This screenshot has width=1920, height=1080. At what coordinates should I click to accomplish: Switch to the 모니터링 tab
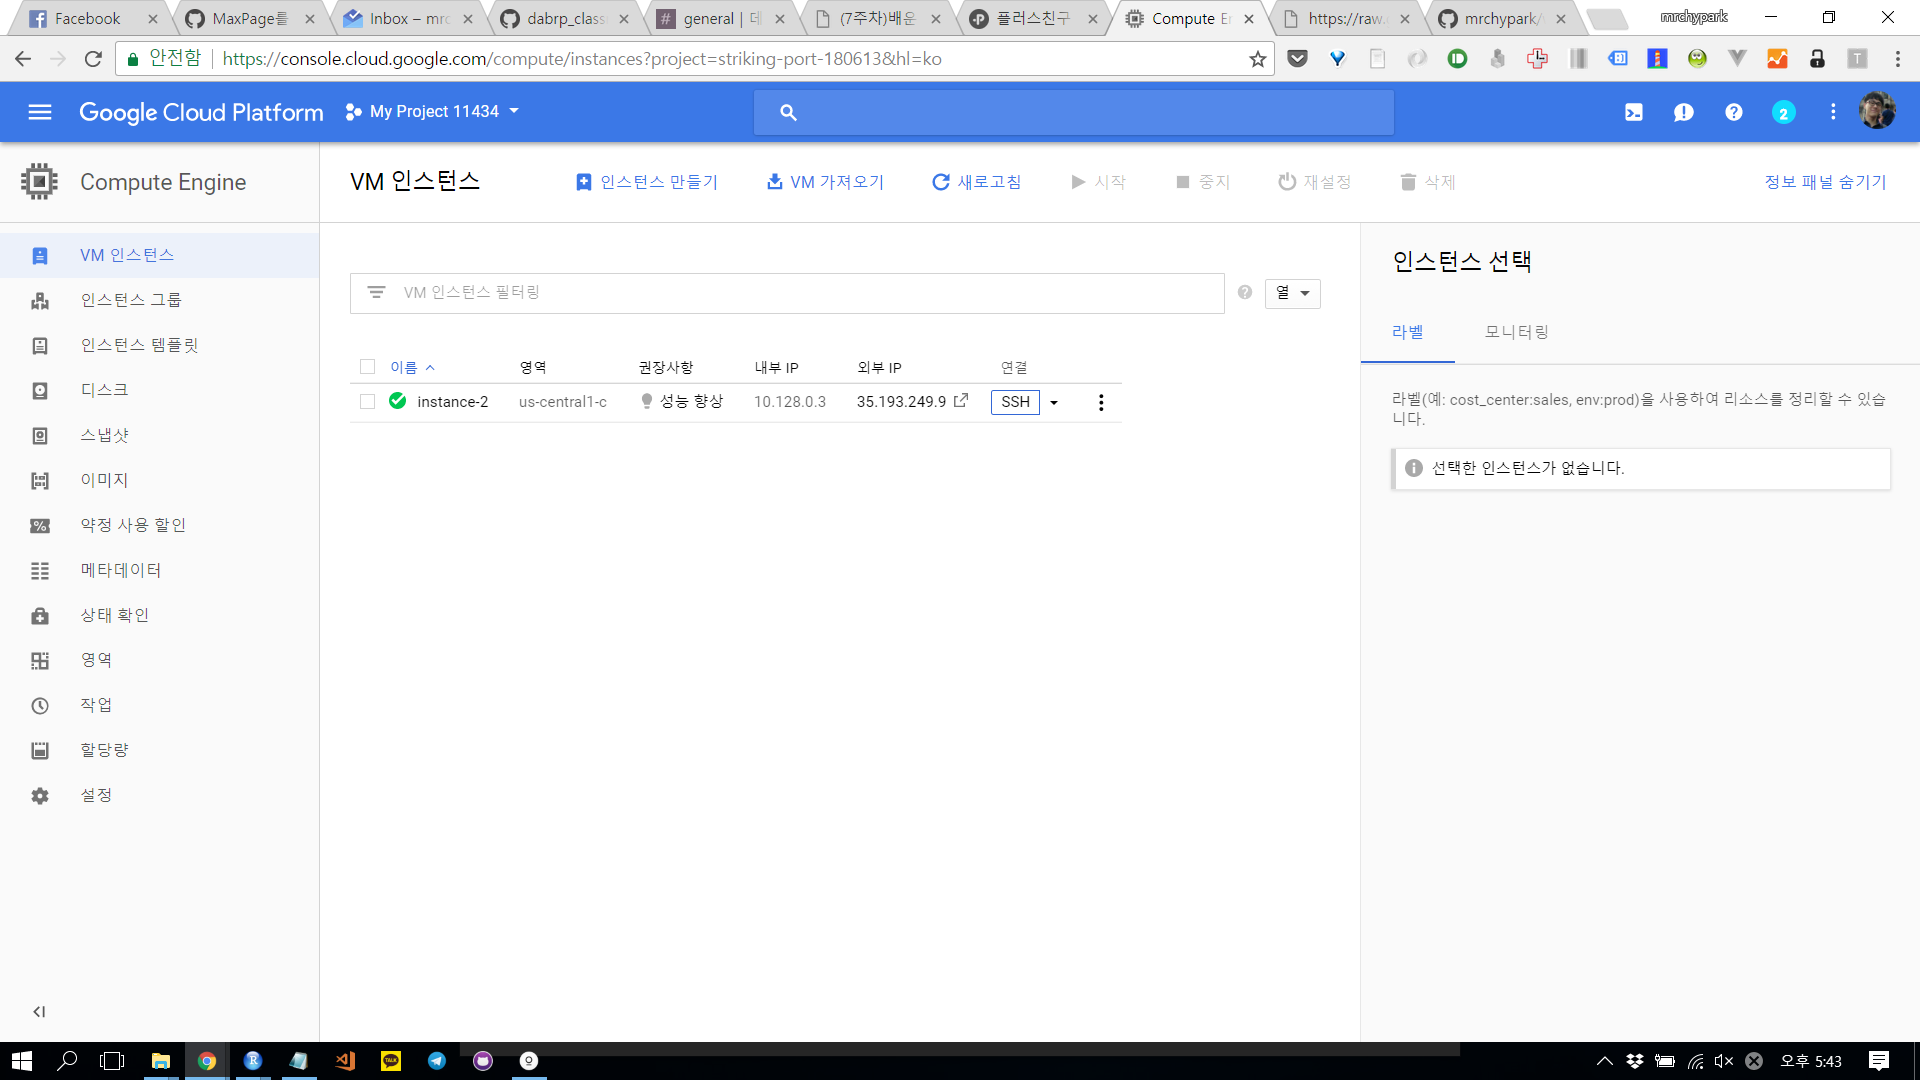(1516, 332)
